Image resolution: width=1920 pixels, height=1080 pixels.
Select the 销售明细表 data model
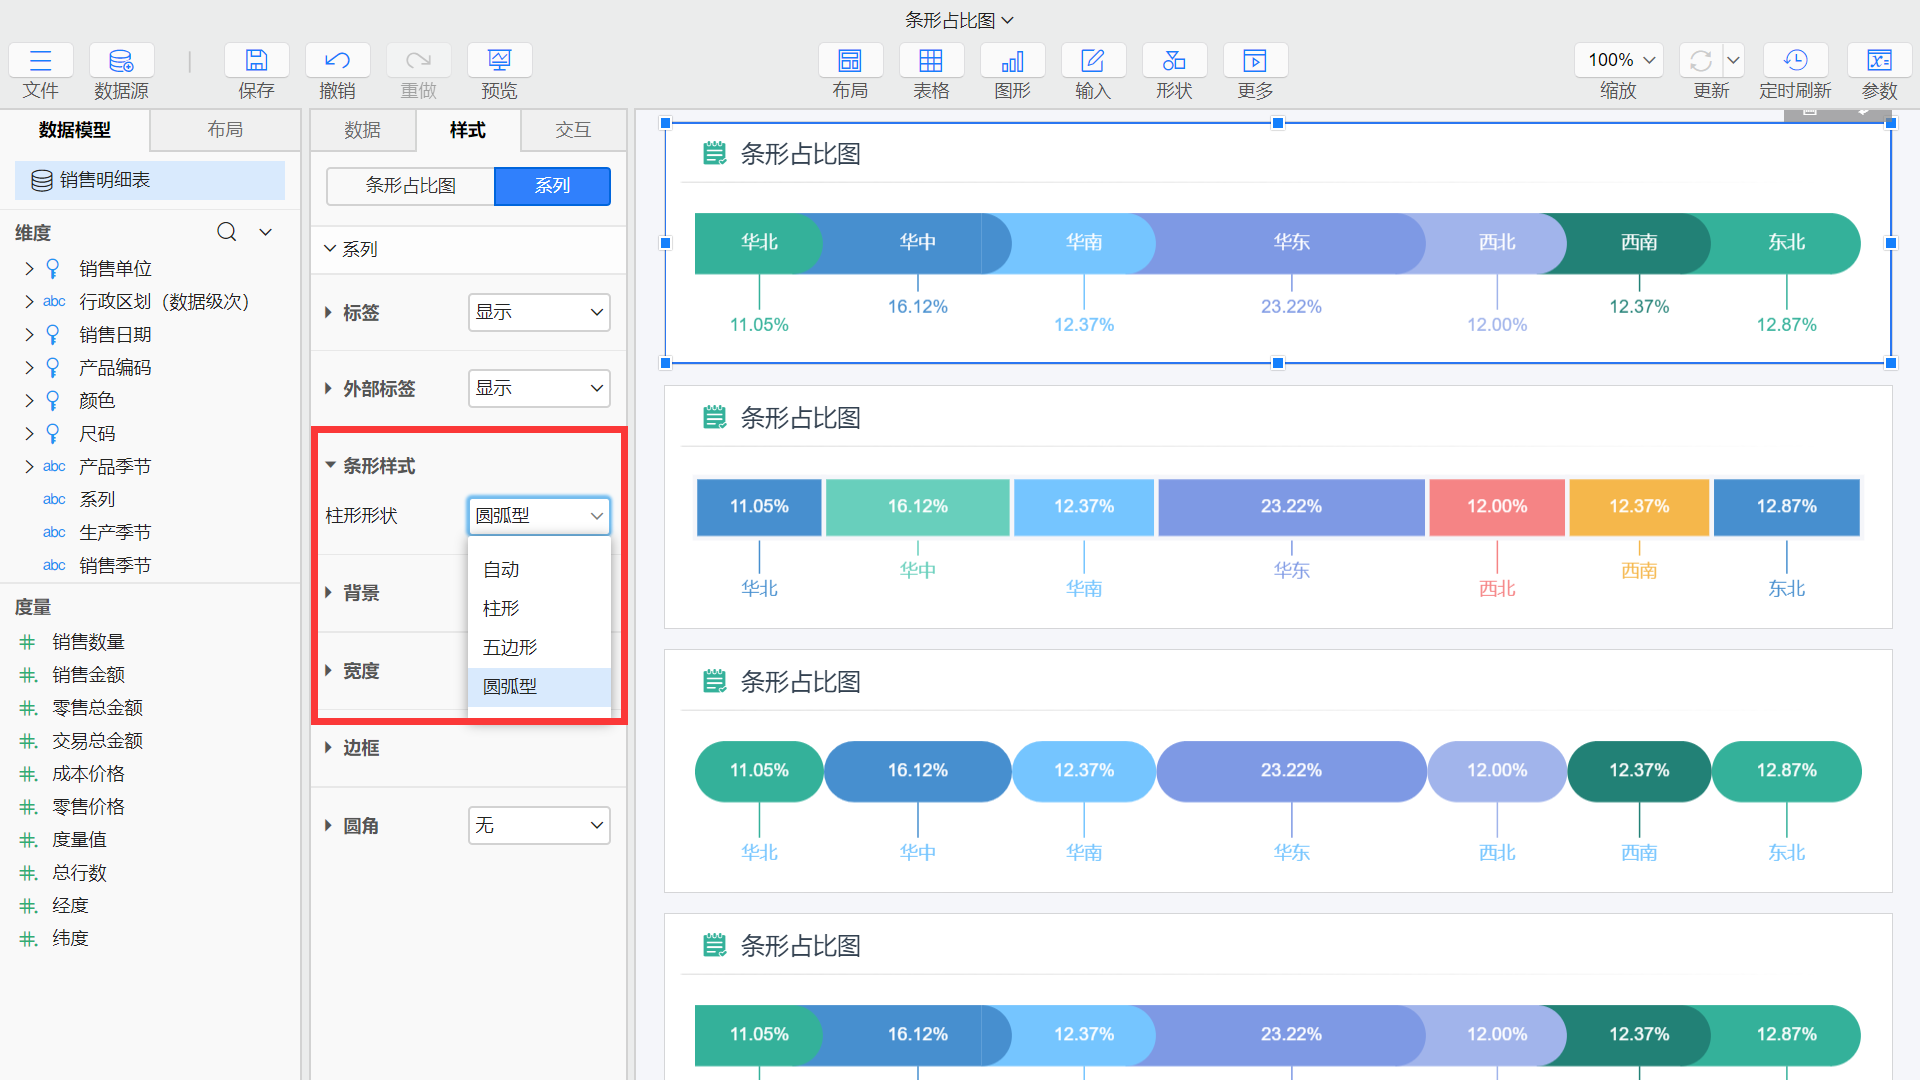pos(105,180)
